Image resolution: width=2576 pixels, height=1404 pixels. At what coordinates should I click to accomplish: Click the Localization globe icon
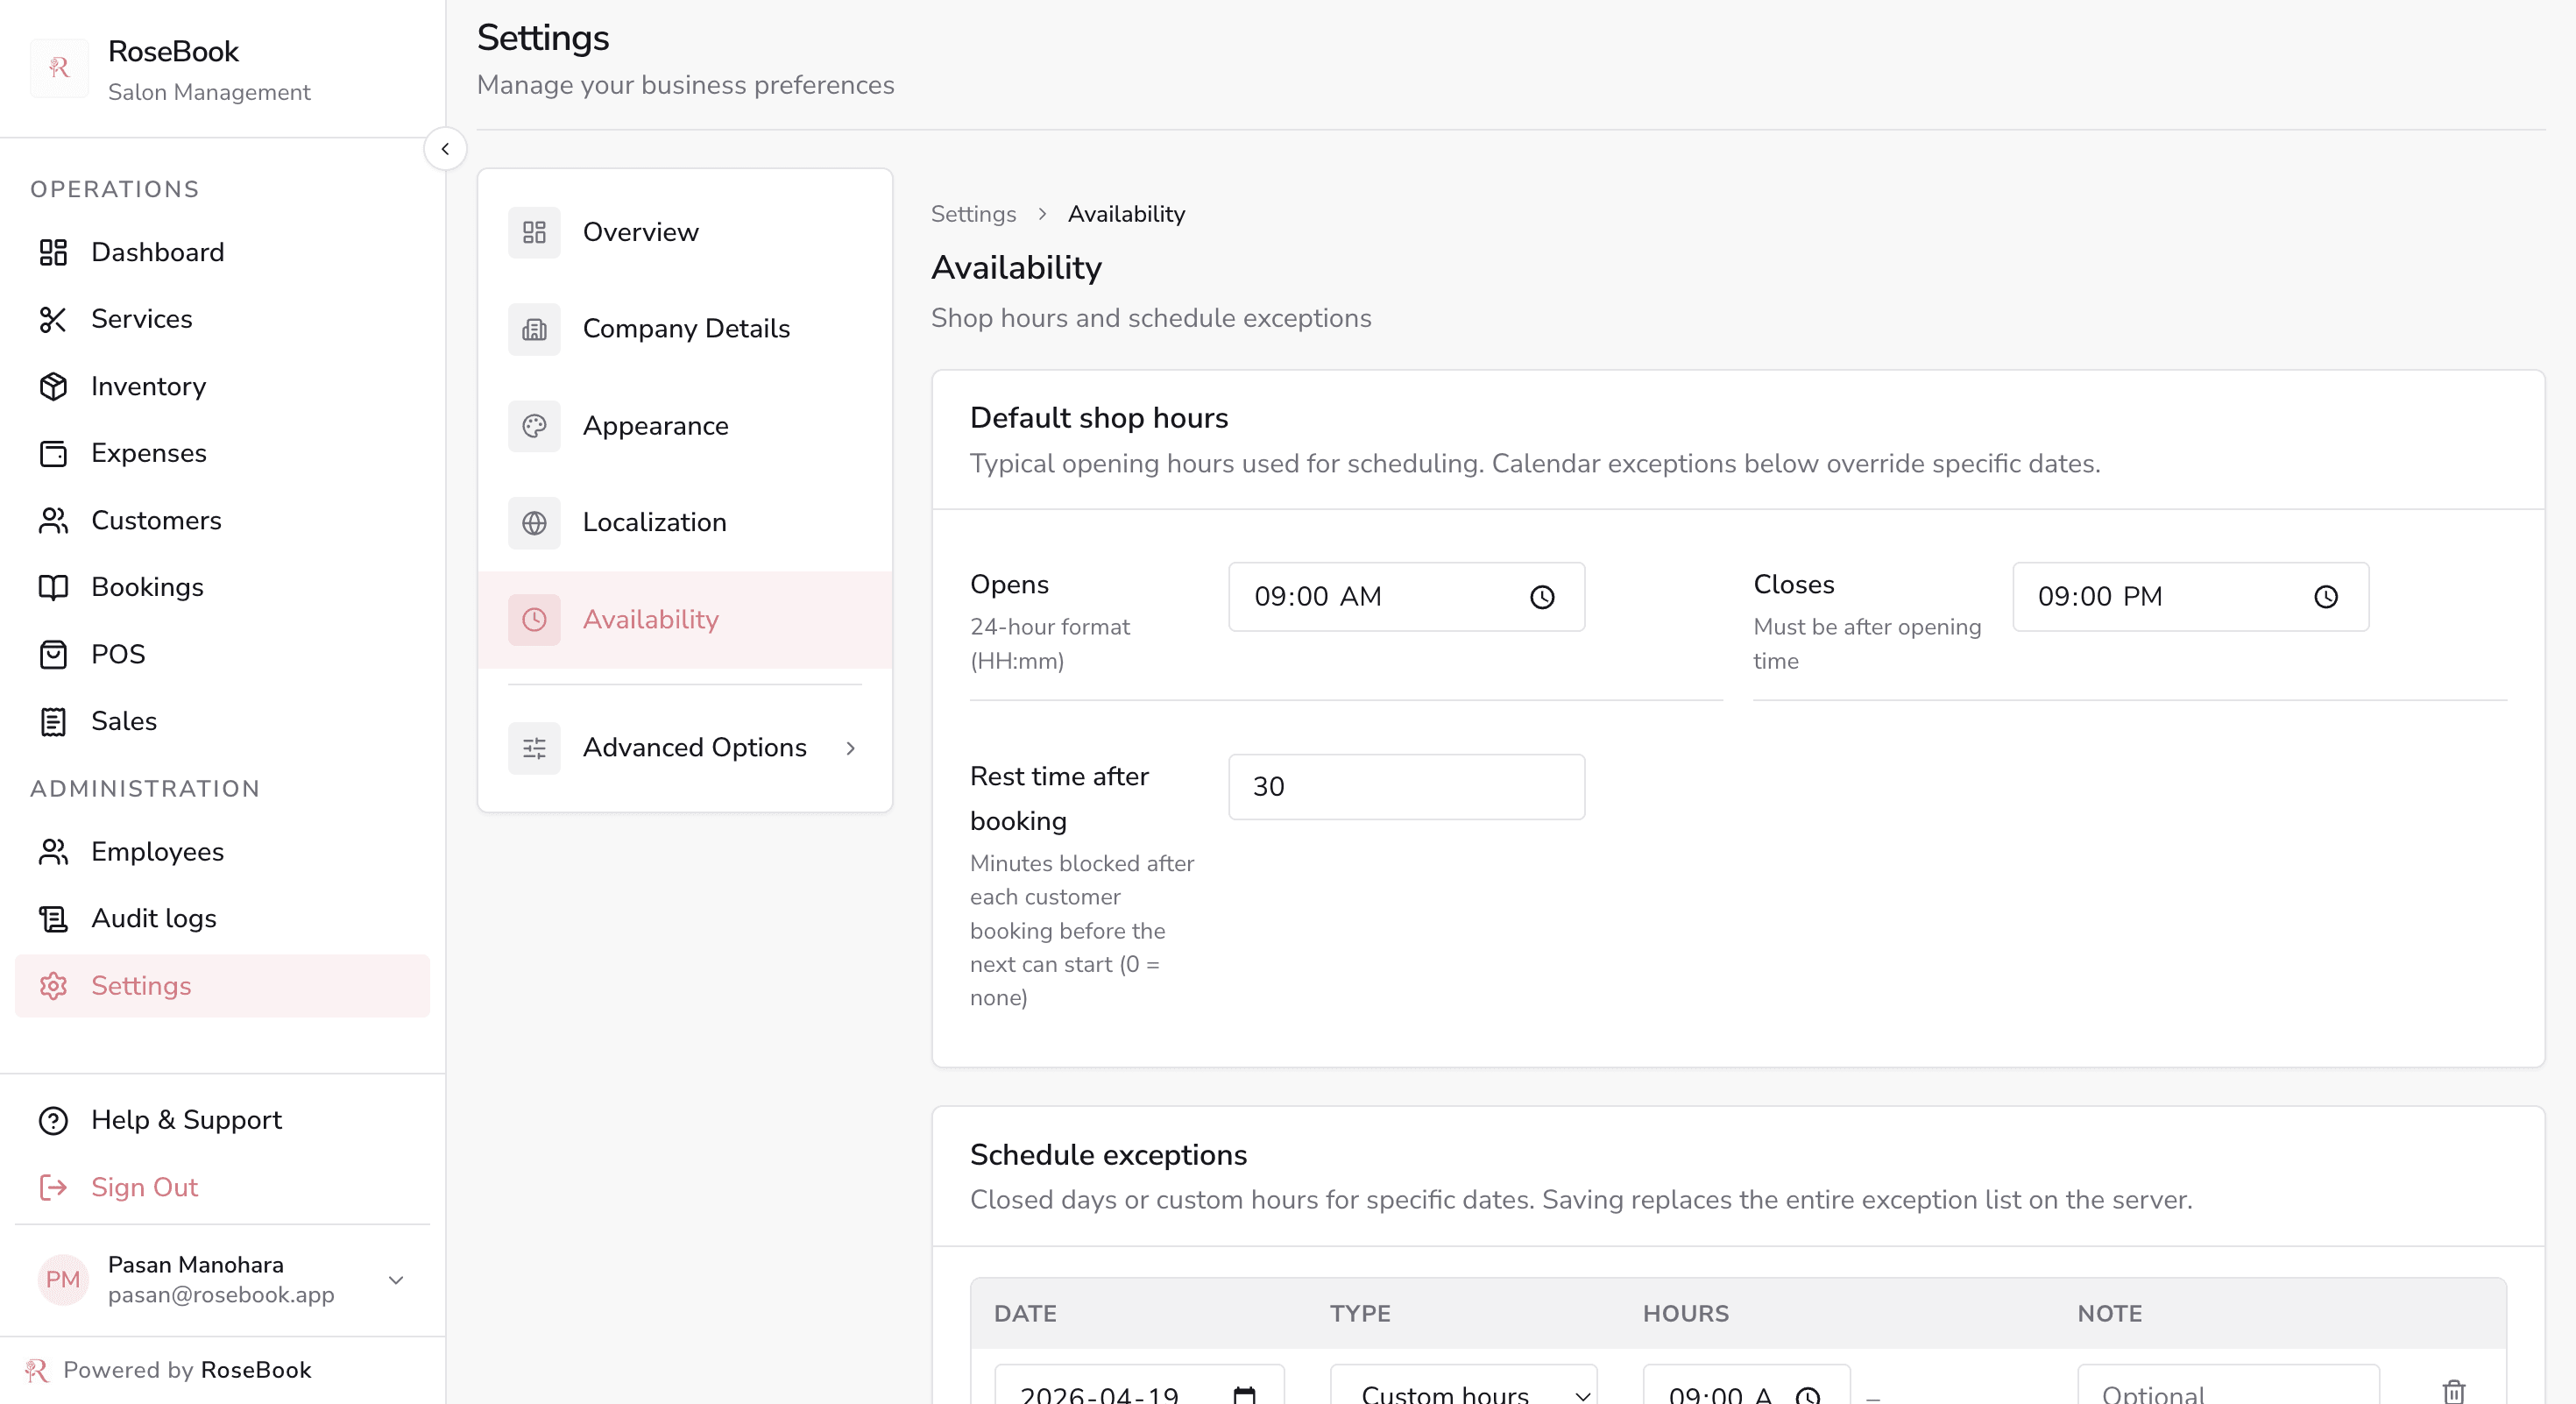534,523
